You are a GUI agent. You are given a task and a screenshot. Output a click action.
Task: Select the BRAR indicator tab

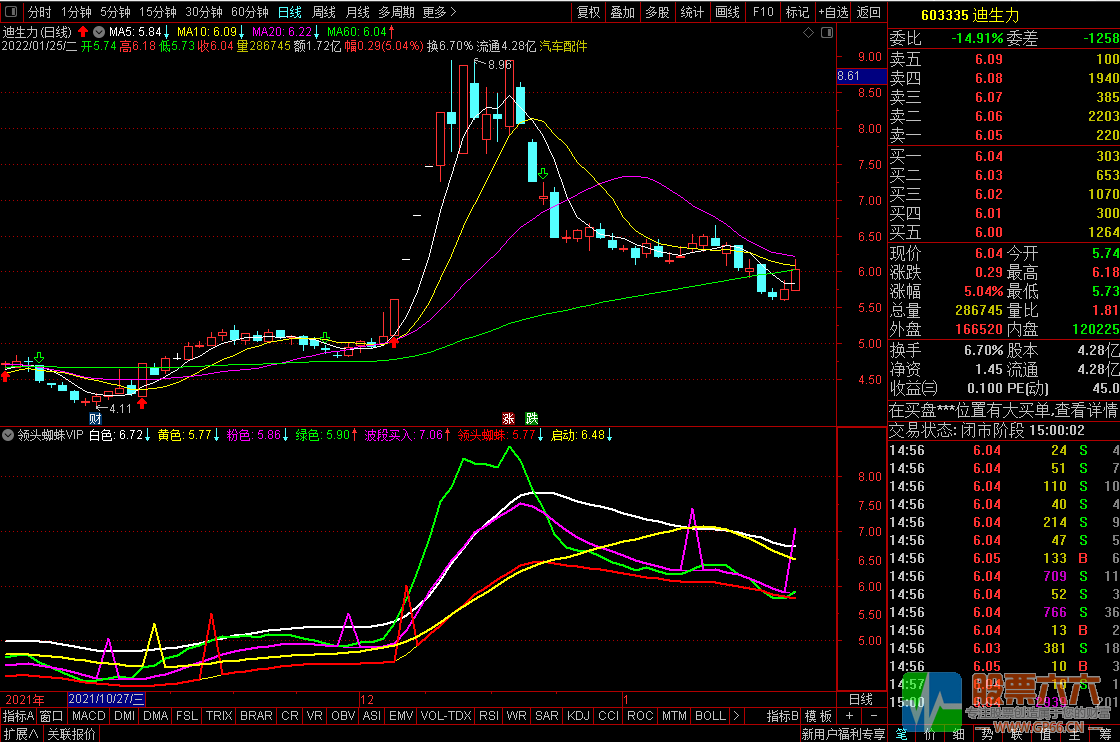click(256, 716)
